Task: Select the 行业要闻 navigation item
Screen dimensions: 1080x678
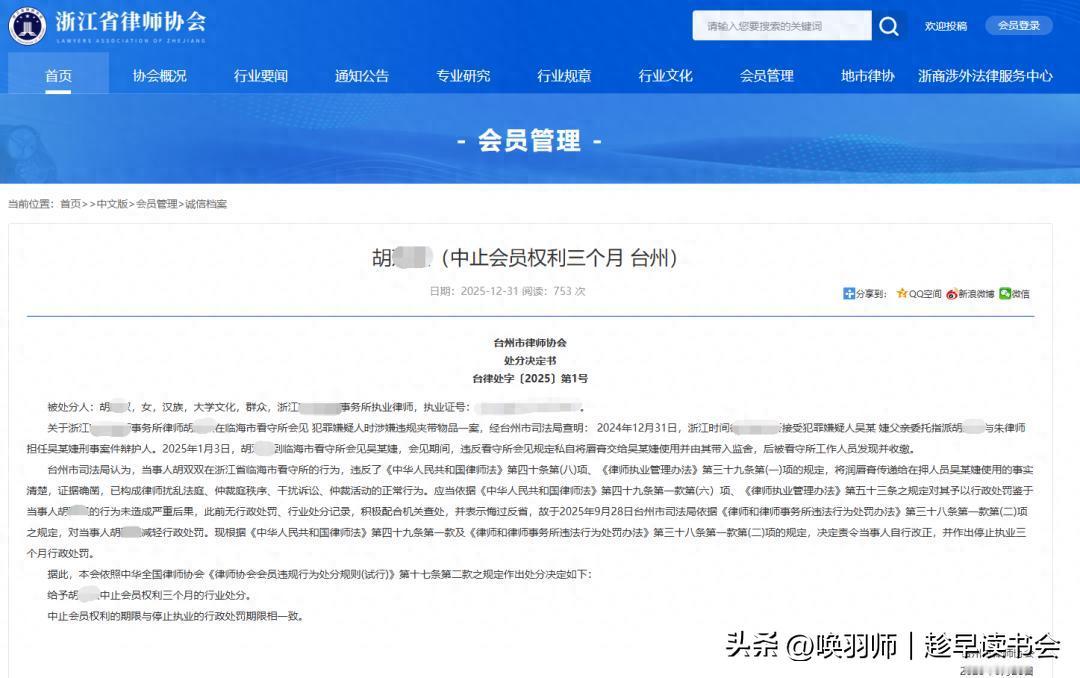Action: tap(260, 74)
